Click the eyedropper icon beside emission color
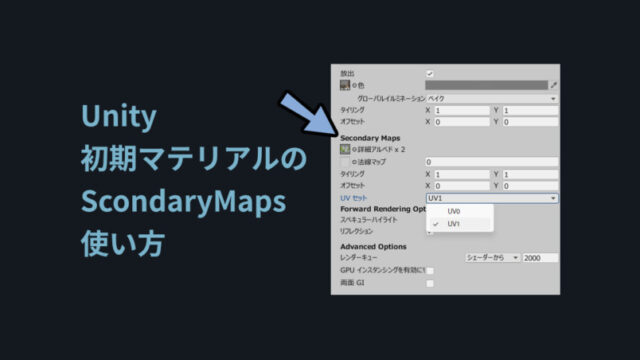The image size is (640, 360). click(553, 85)
